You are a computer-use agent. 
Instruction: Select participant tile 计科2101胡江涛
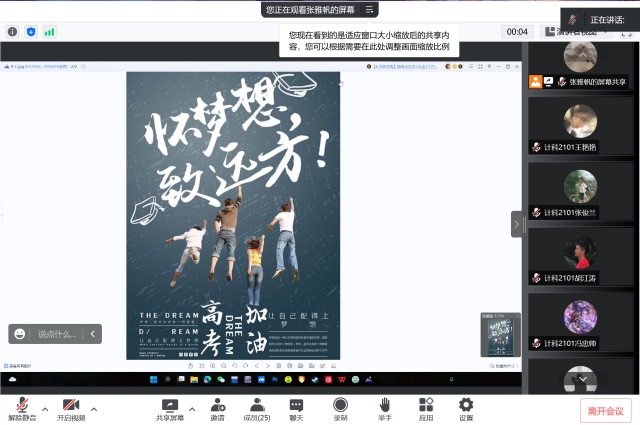[581, 257]
